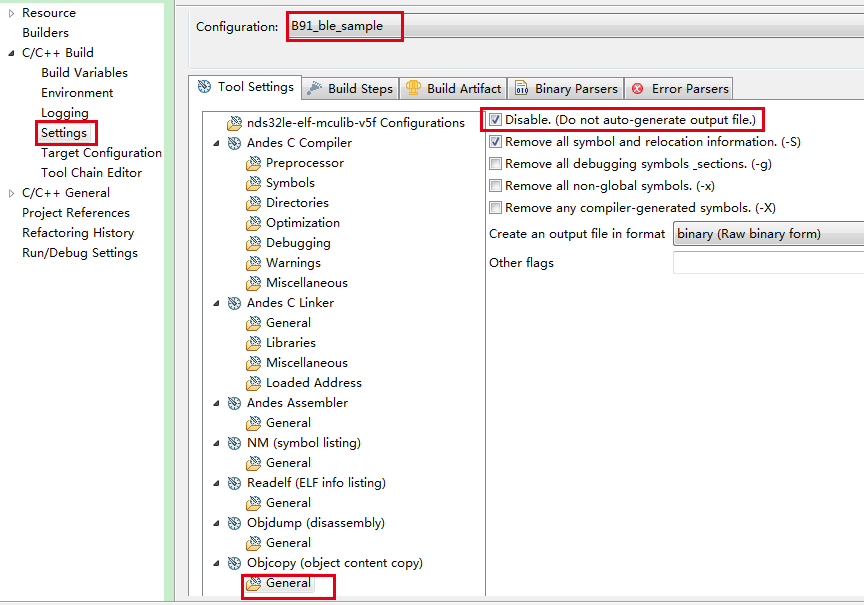Viewport: 864px width, 605px height.
Task: Expand the Resource tree node
Action: [x=11, y=13]
